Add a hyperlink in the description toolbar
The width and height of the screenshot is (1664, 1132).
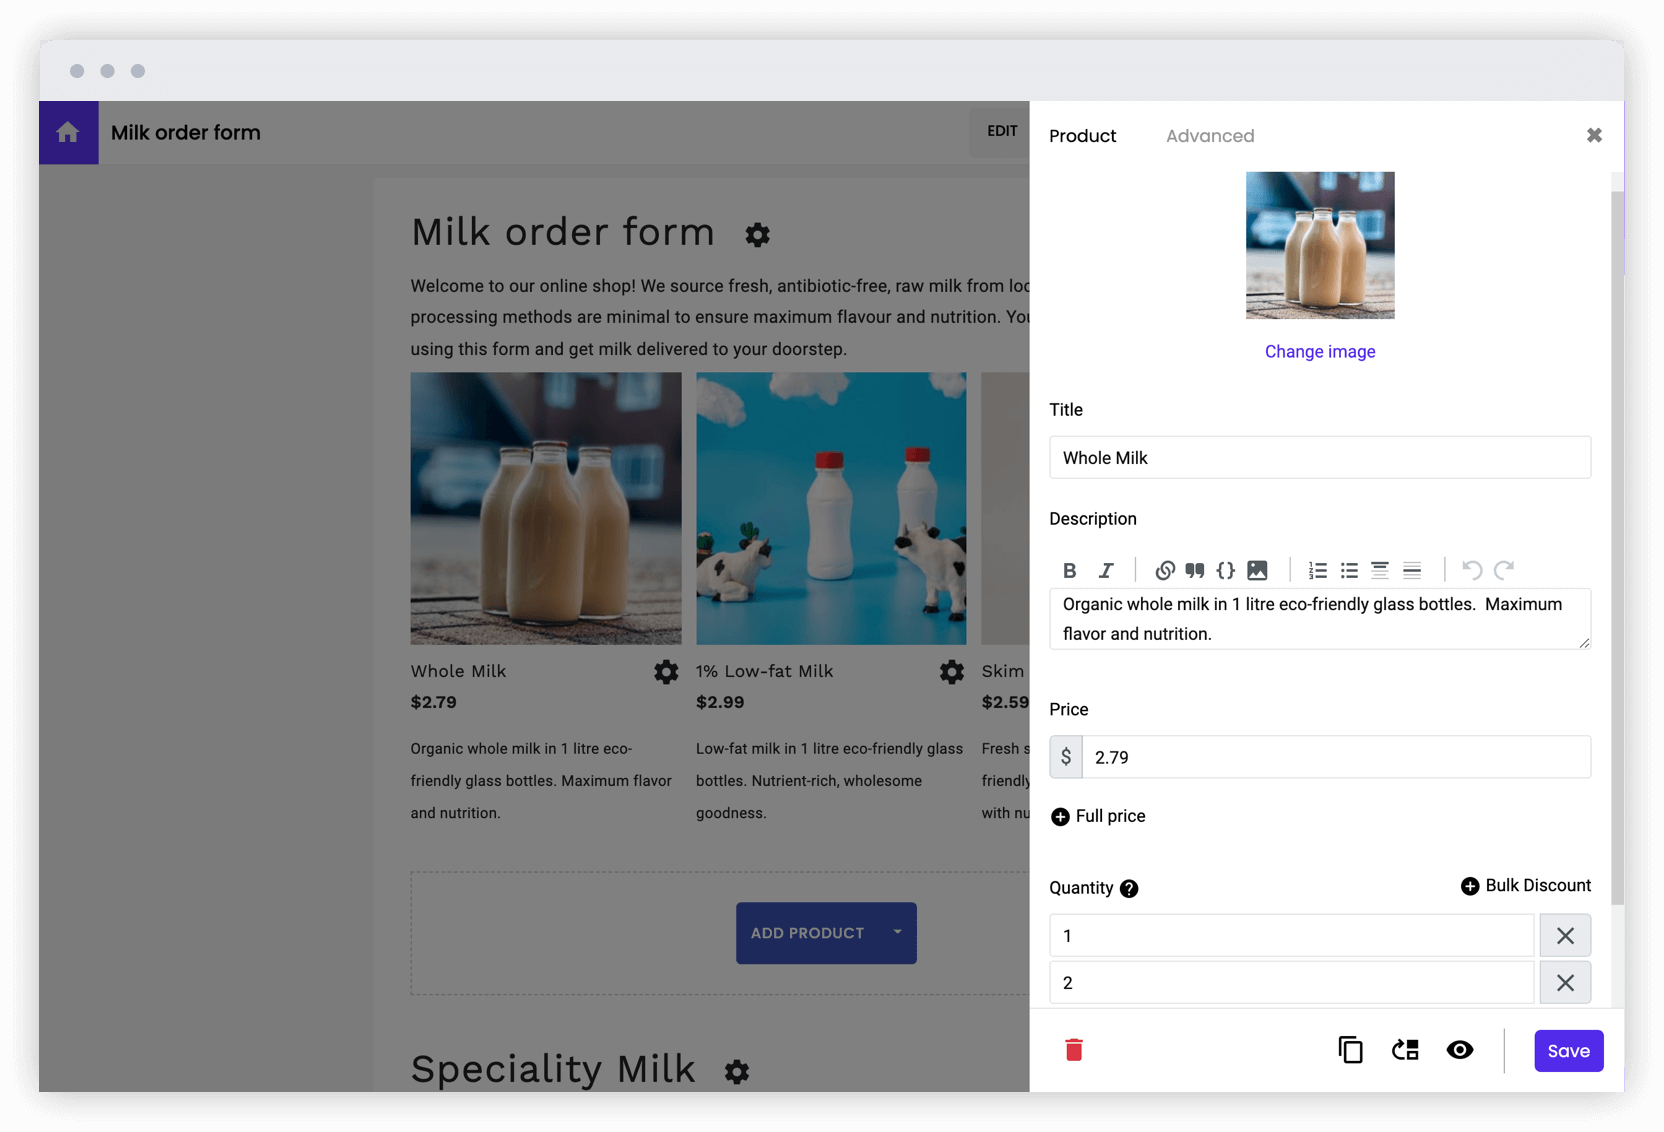pos(1164,570)
